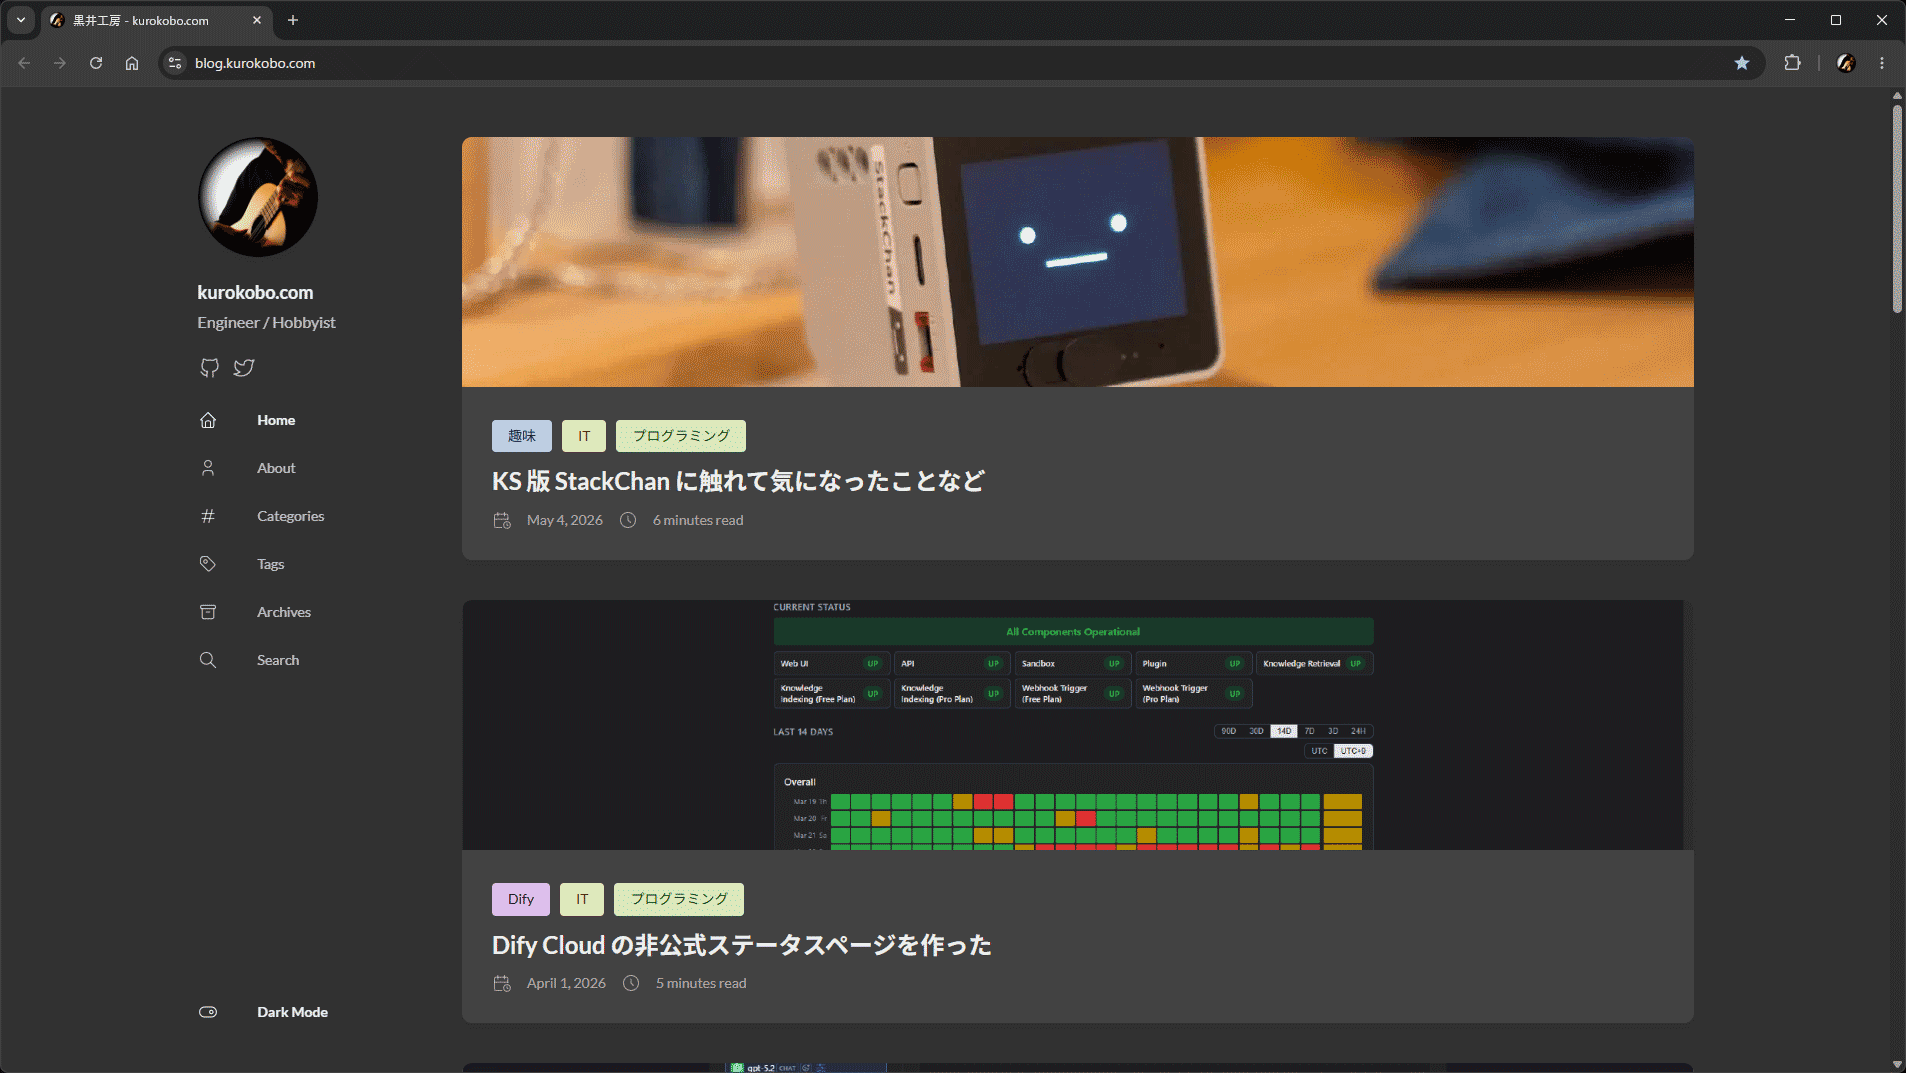Click the Dark Mode label

pos(292,1012)
